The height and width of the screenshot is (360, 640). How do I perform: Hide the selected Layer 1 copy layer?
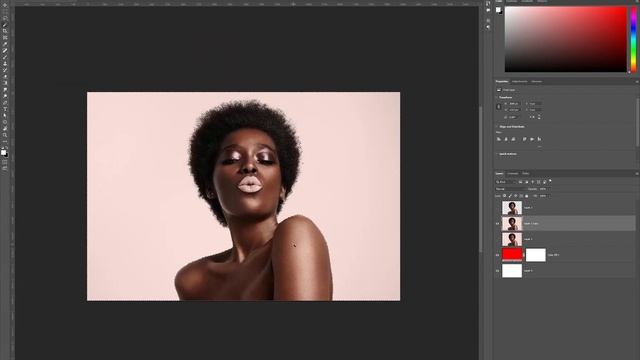click(x=498, y=223)
